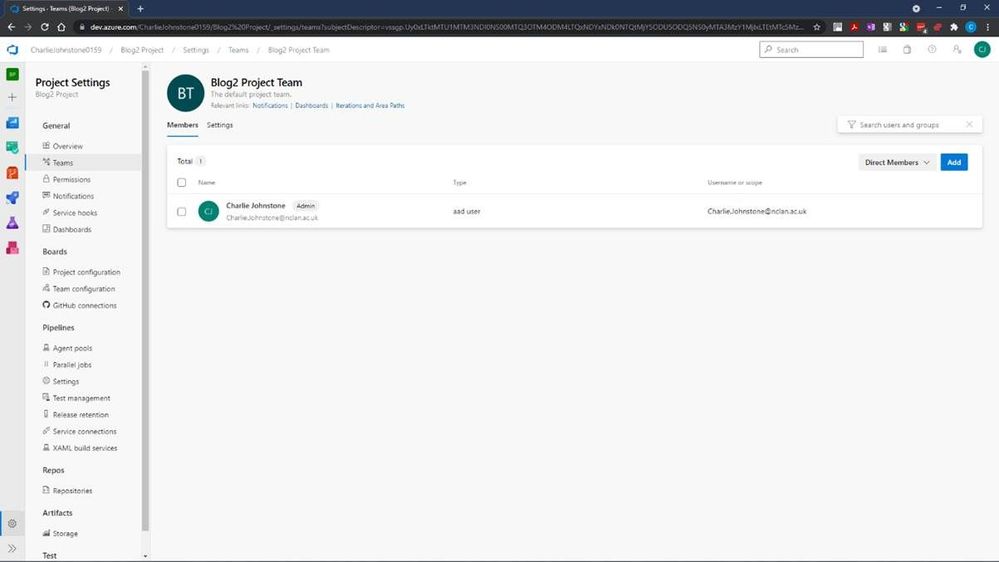Click the settings sidebar scrollbar
999x562 pixels.
point(145,299)
